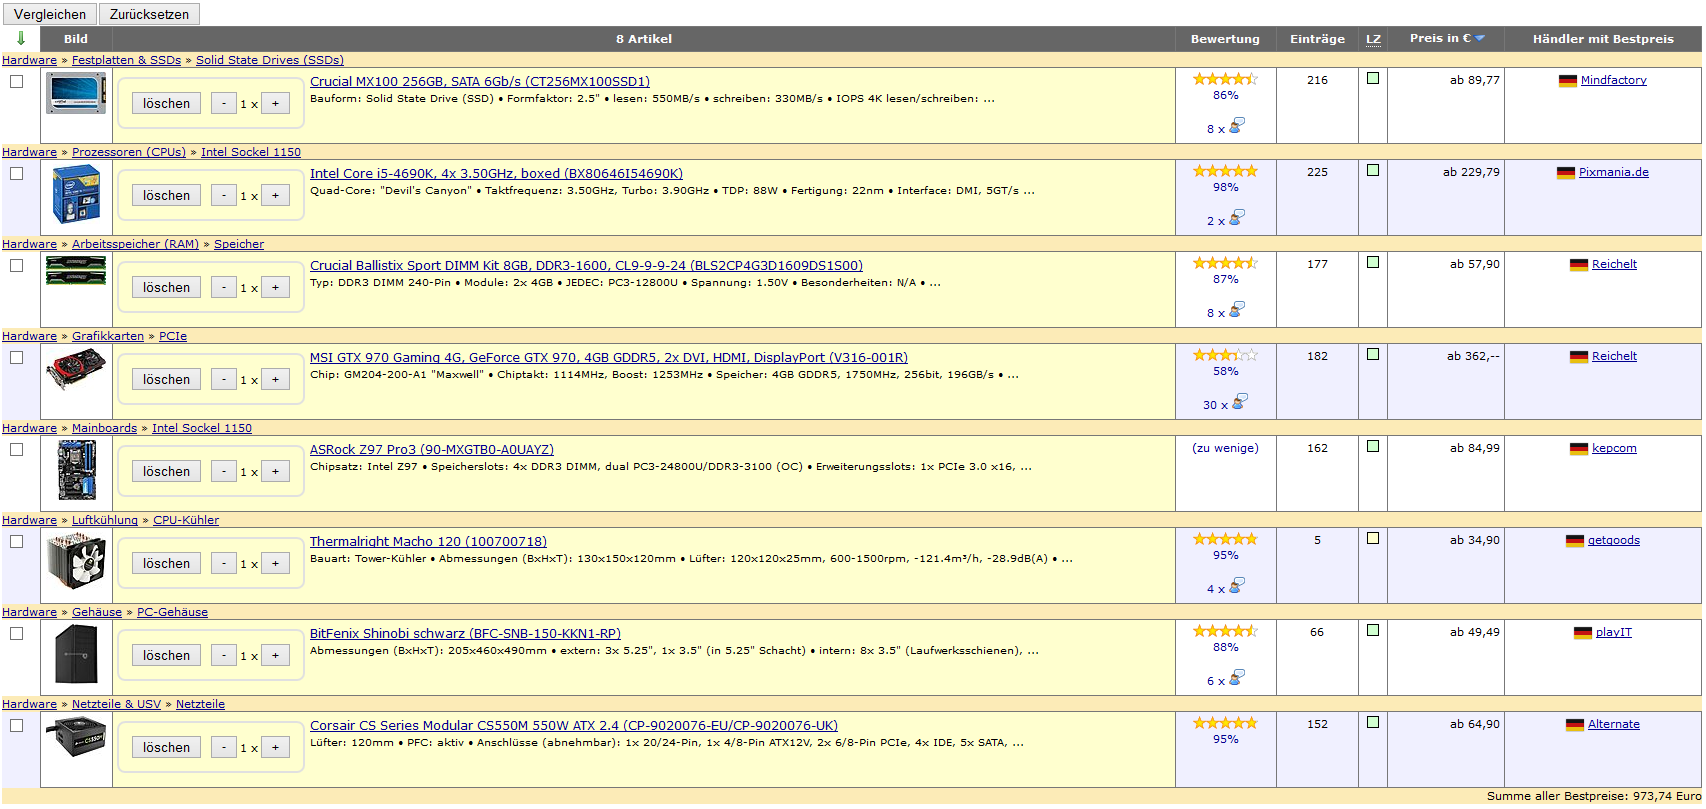Sort by Preis in € column header
1706x809 pixels.
1440,38
